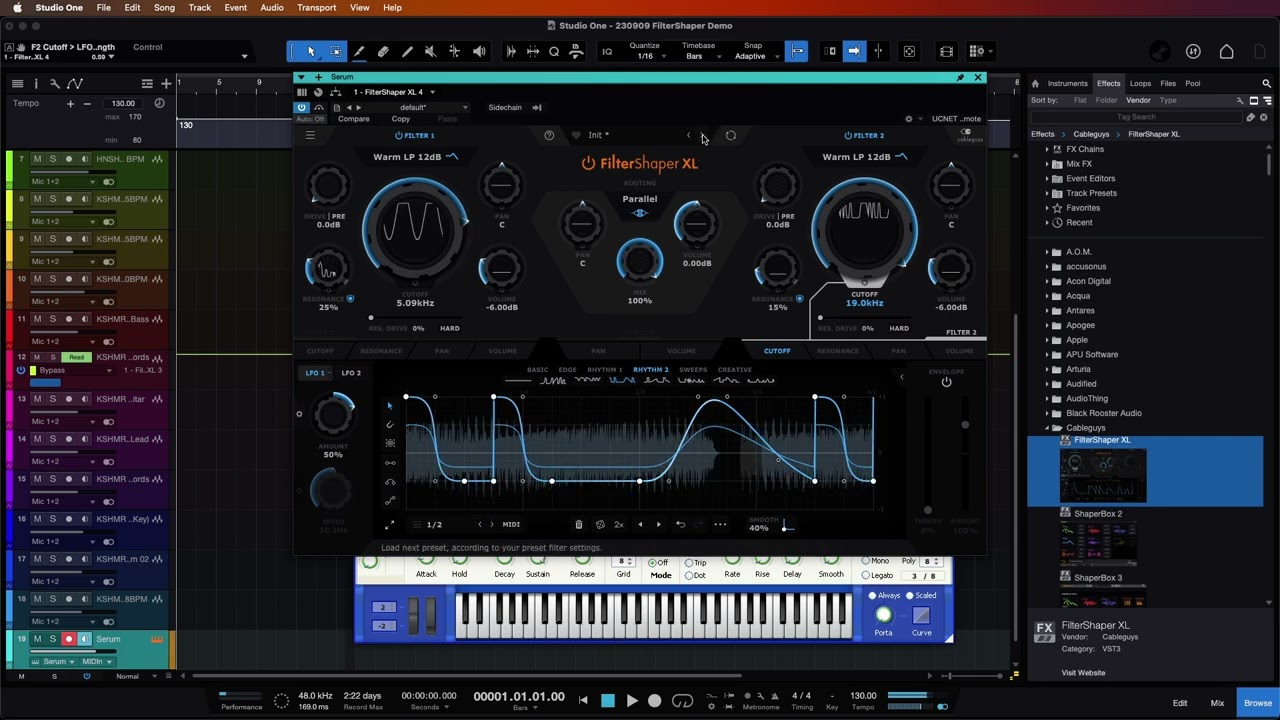Viewport: 1280px width, 720px height.
Task: Switch to Loops browser tab
Action: click(x=1140, y=84)
